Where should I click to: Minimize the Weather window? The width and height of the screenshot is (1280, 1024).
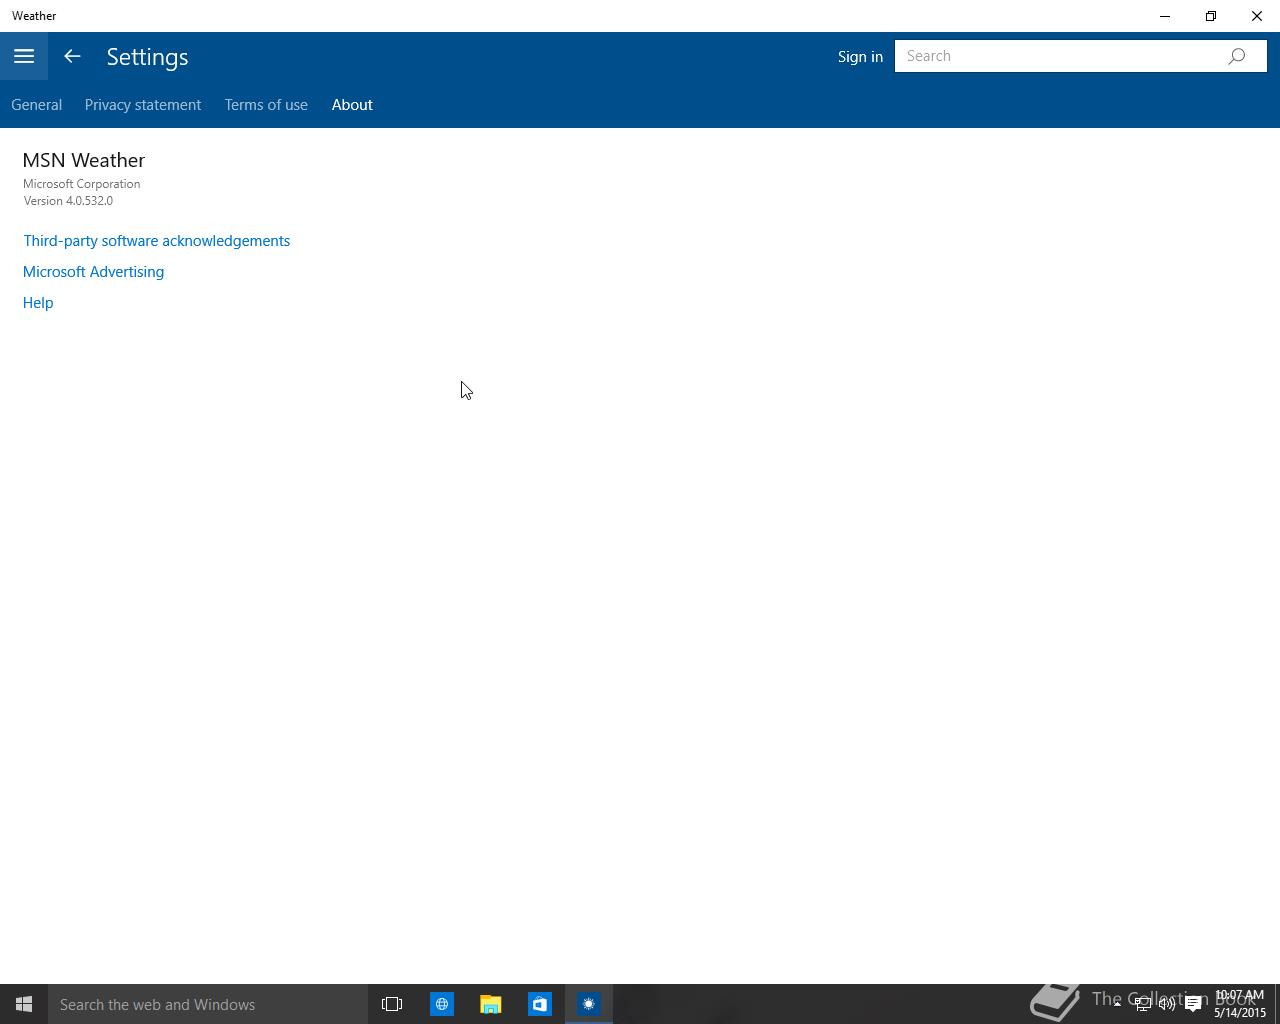(1165, 16)
